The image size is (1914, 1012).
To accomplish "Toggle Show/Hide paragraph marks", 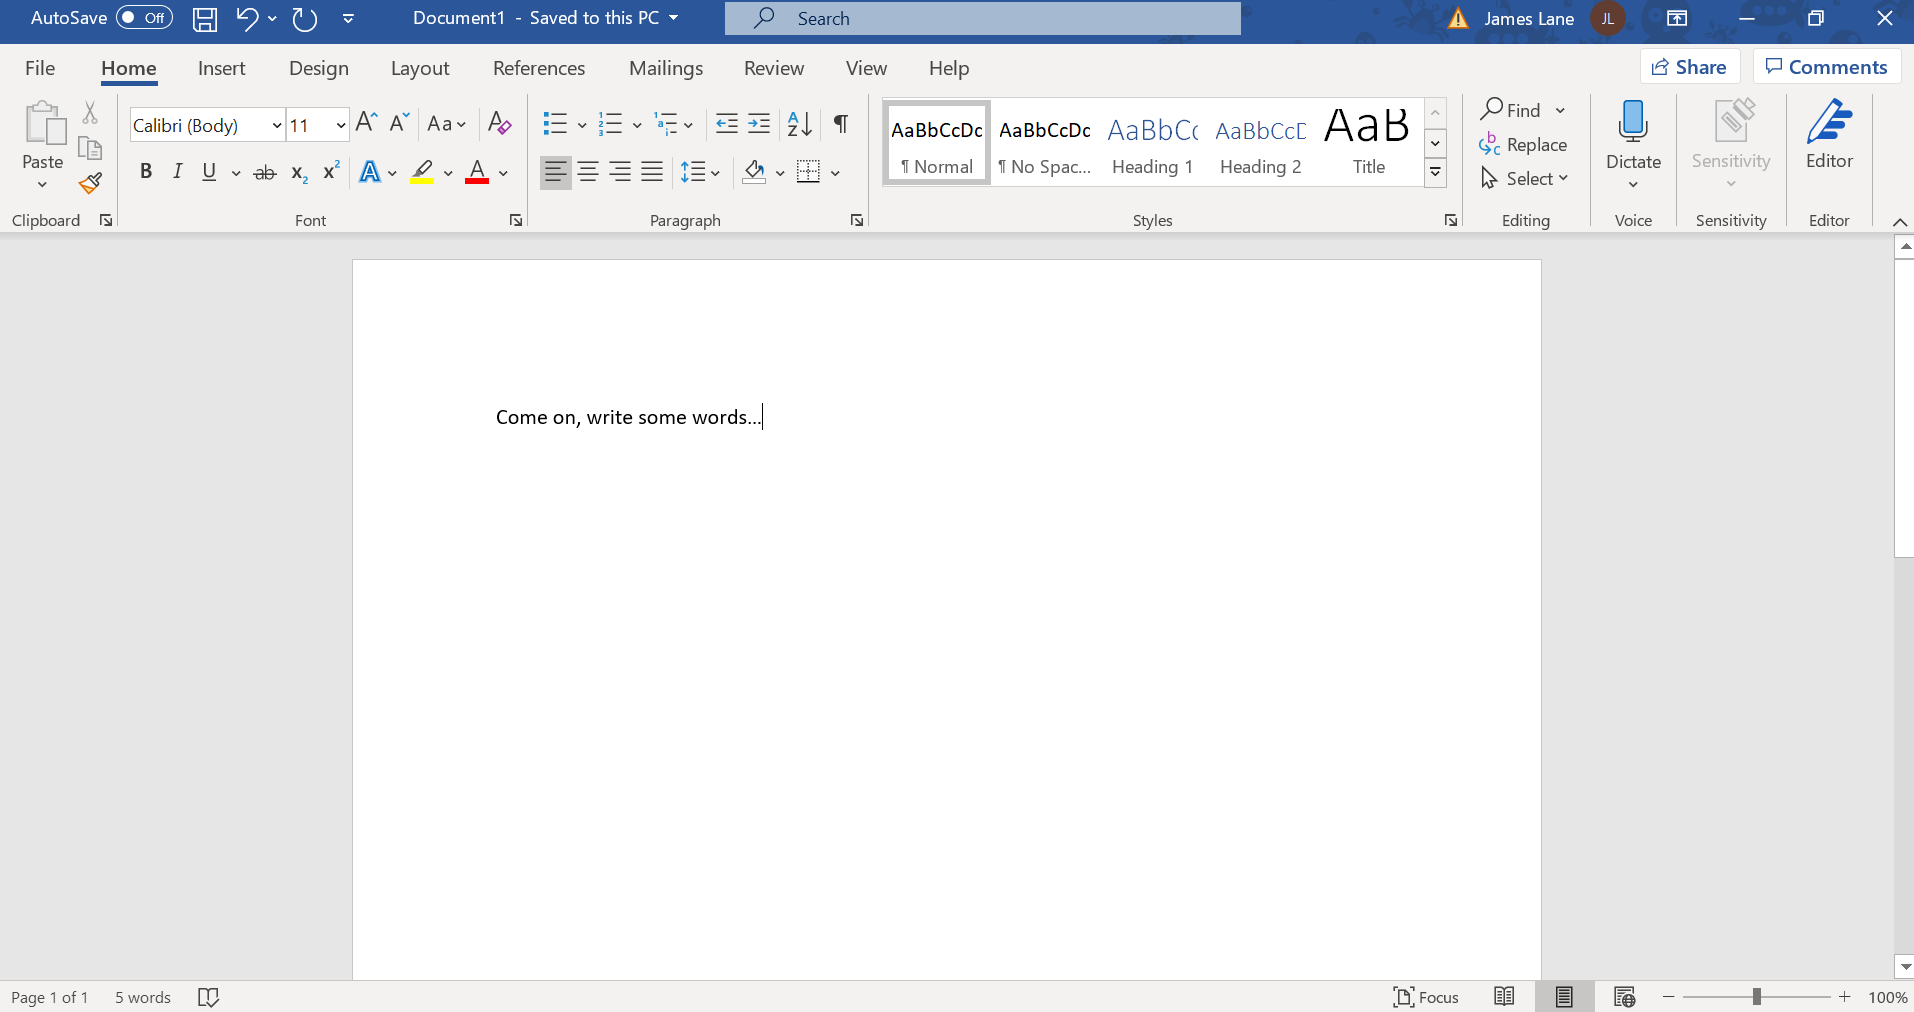I will tap(841, 124).
